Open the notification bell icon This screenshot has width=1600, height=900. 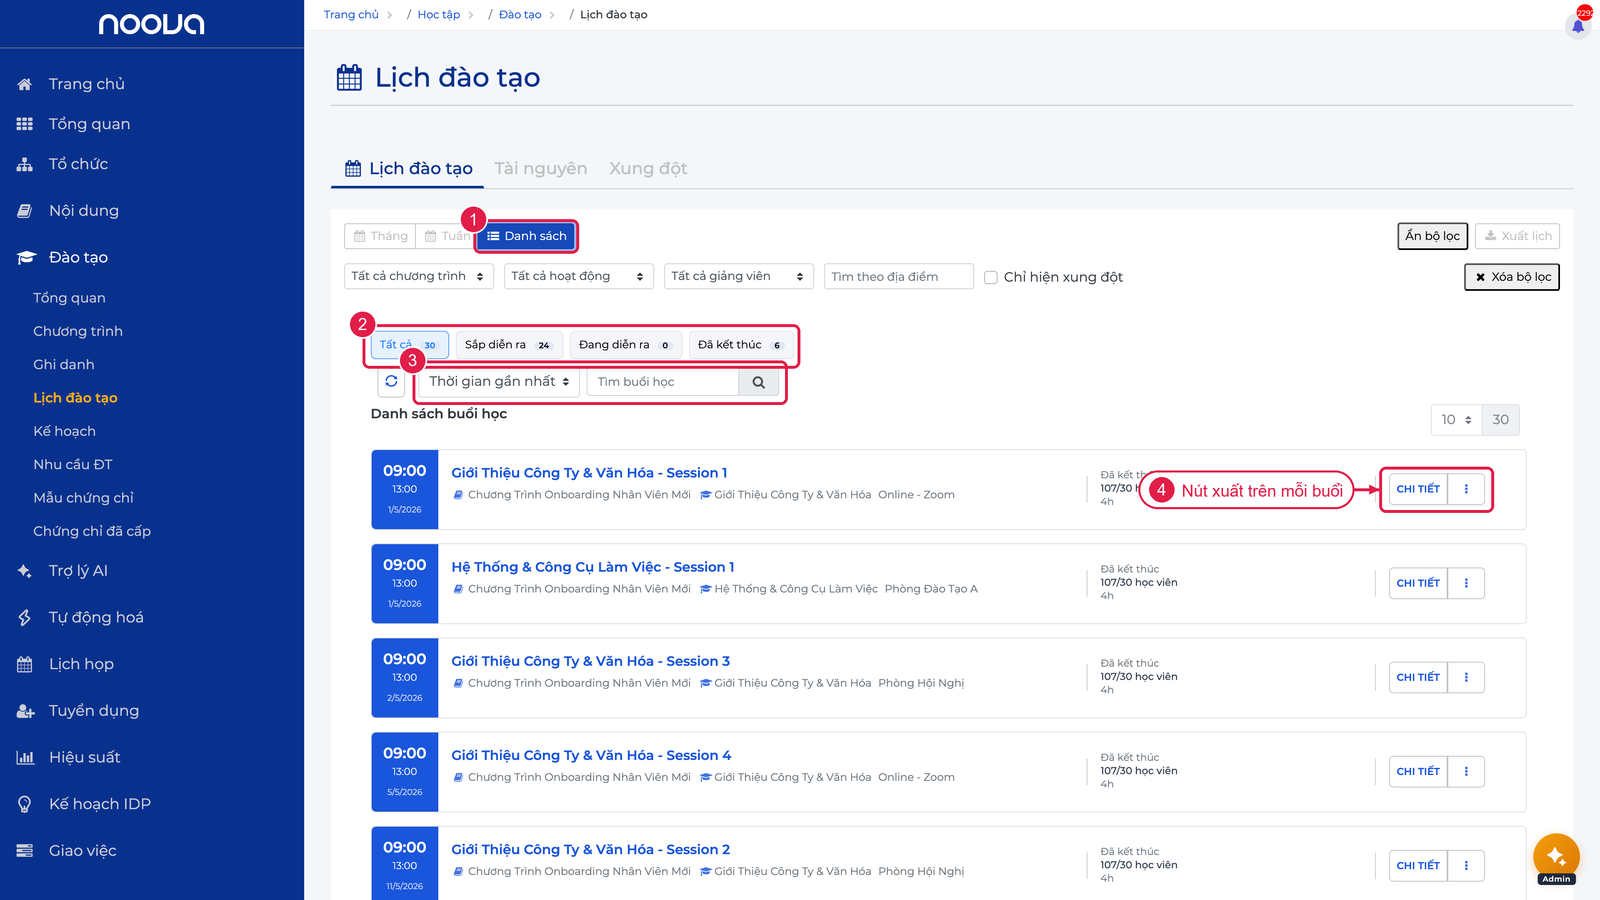coord(1578,26)
